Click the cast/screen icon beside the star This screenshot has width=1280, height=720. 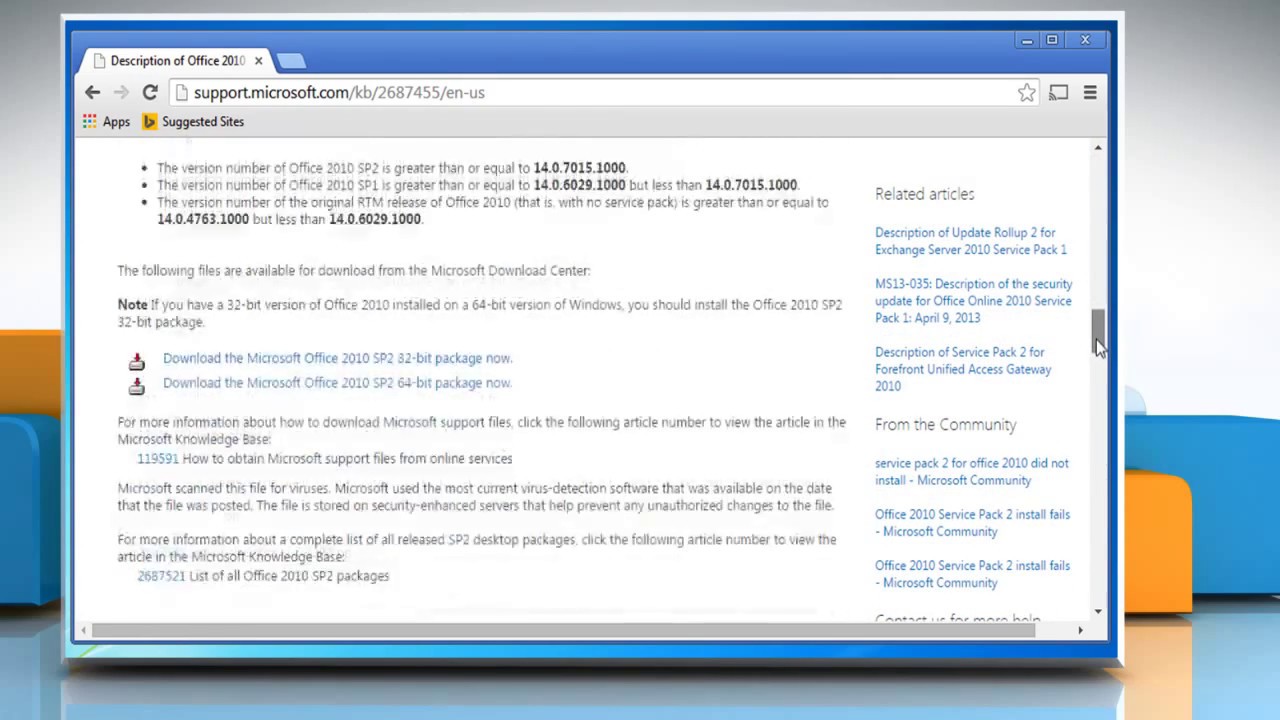pyautogui.click(x=1058, y=93)
